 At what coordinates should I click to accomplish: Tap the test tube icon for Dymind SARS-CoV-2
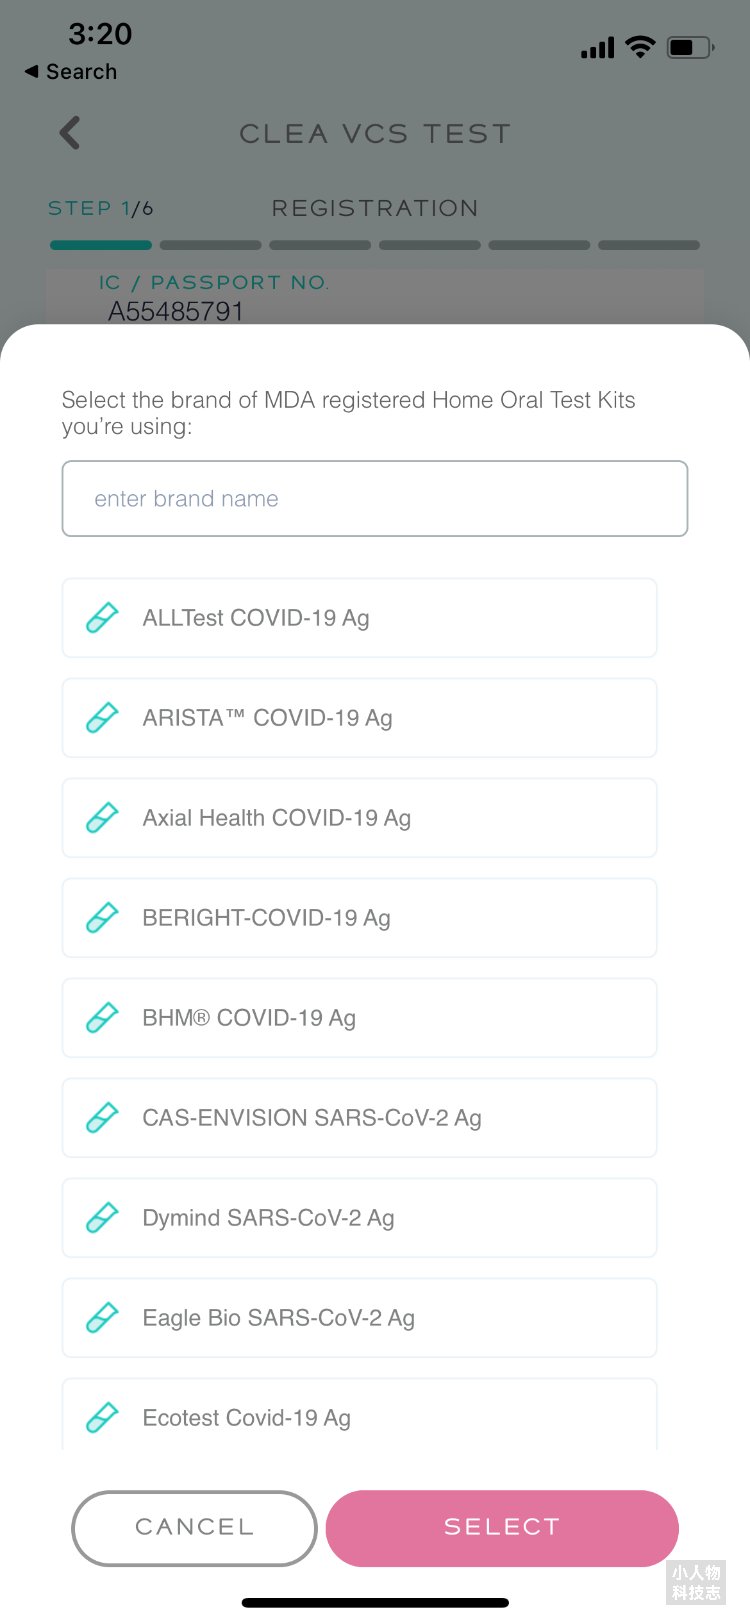coord(102,1218)
